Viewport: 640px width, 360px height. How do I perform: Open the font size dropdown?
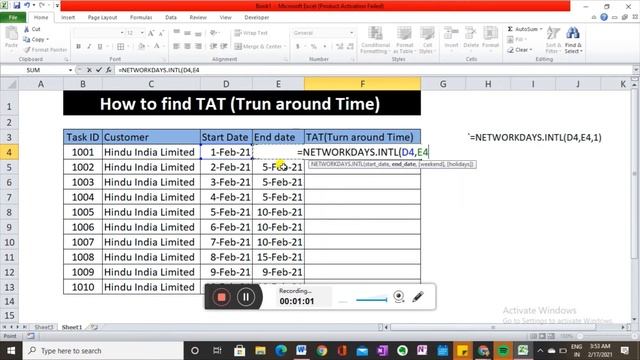pos(142,33)
